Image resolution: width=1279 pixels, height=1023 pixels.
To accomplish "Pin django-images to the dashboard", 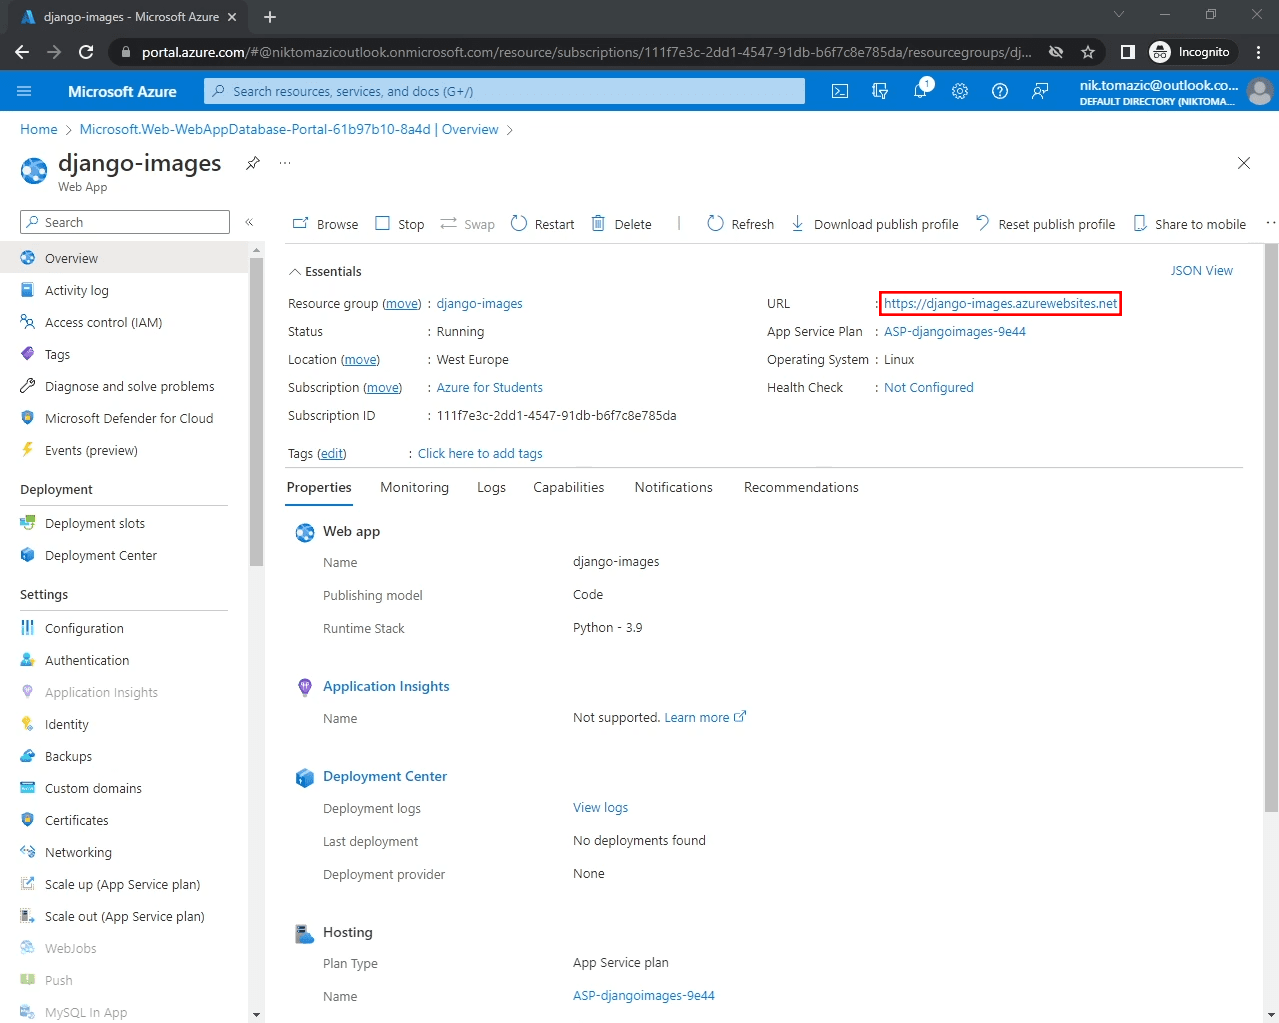I will pyautogui.click(x=252, y=163).
